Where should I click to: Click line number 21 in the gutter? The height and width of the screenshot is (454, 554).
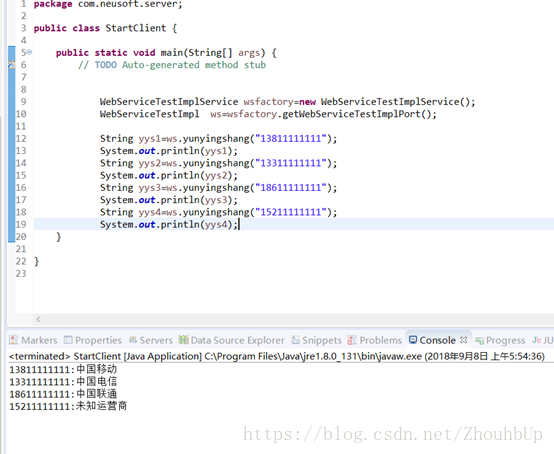point(21,249)
